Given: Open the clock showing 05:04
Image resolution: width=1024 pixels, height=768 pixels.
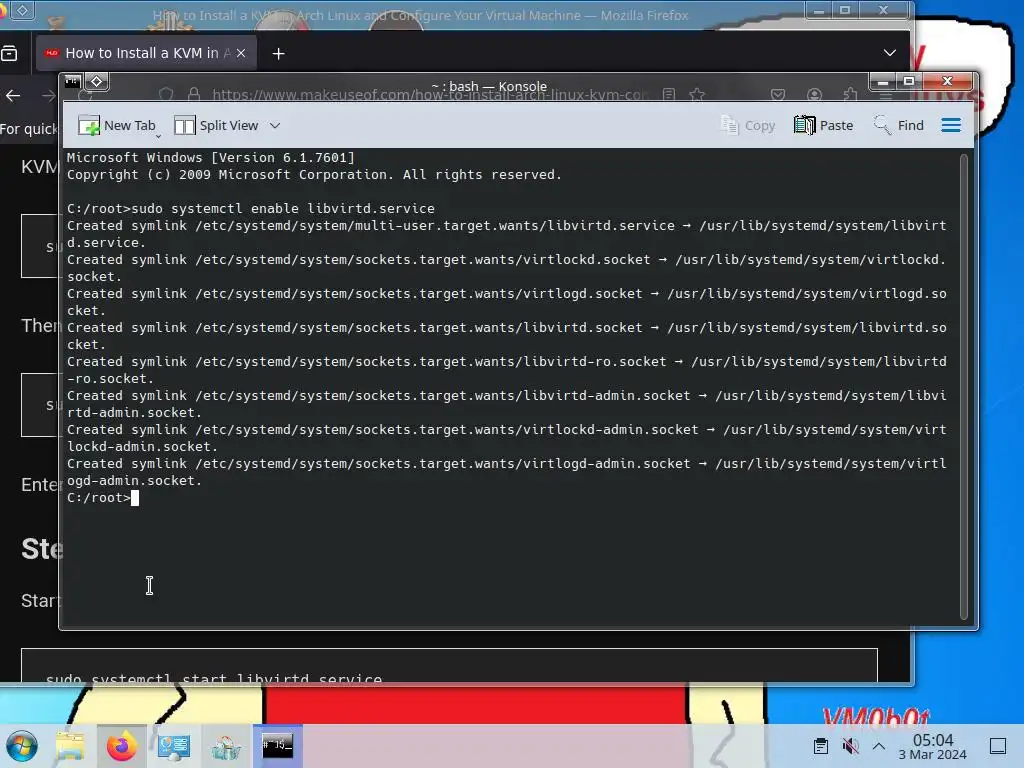Looking at the screenshot, I should [x=933, y=746].
